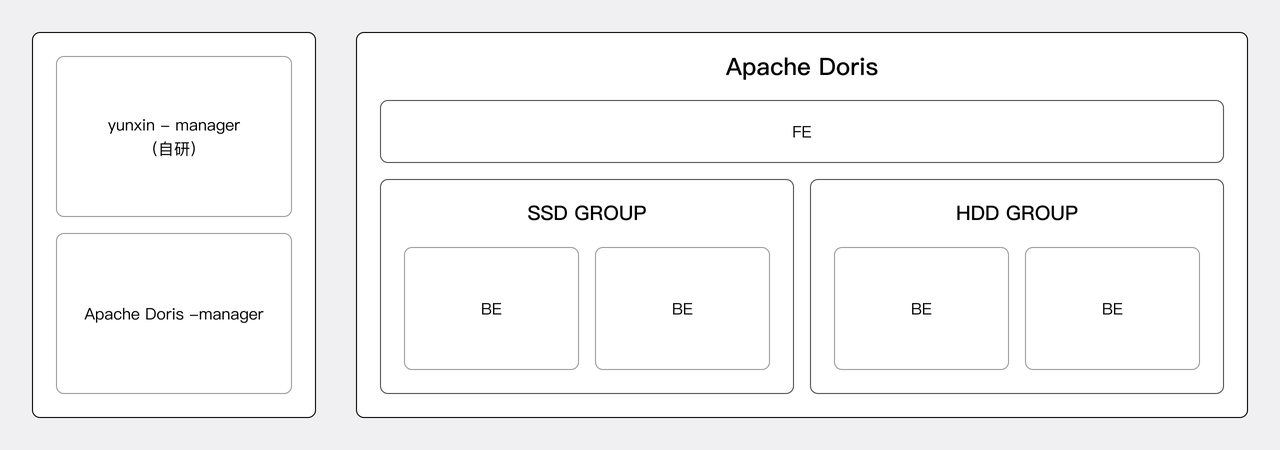Click the HDD GROUP heading

click(x=1016, y=213)
